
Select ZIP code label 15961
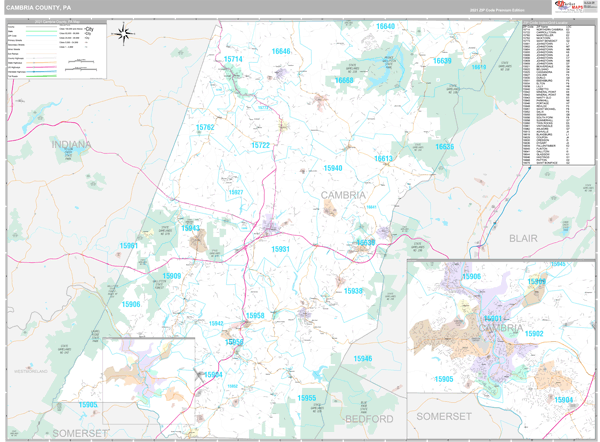coord(129,246)
